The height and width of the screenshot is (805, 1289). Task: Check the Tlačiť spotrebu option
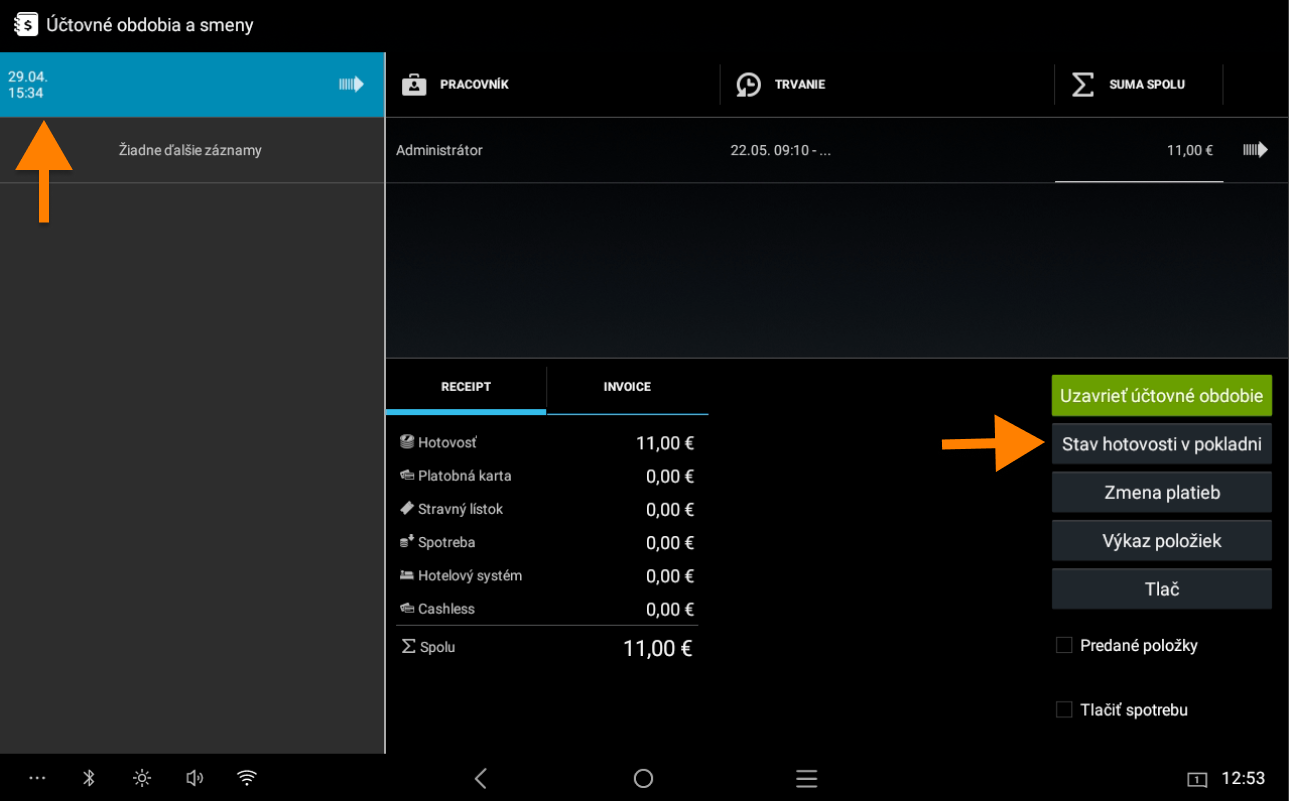pos(1064,710)
